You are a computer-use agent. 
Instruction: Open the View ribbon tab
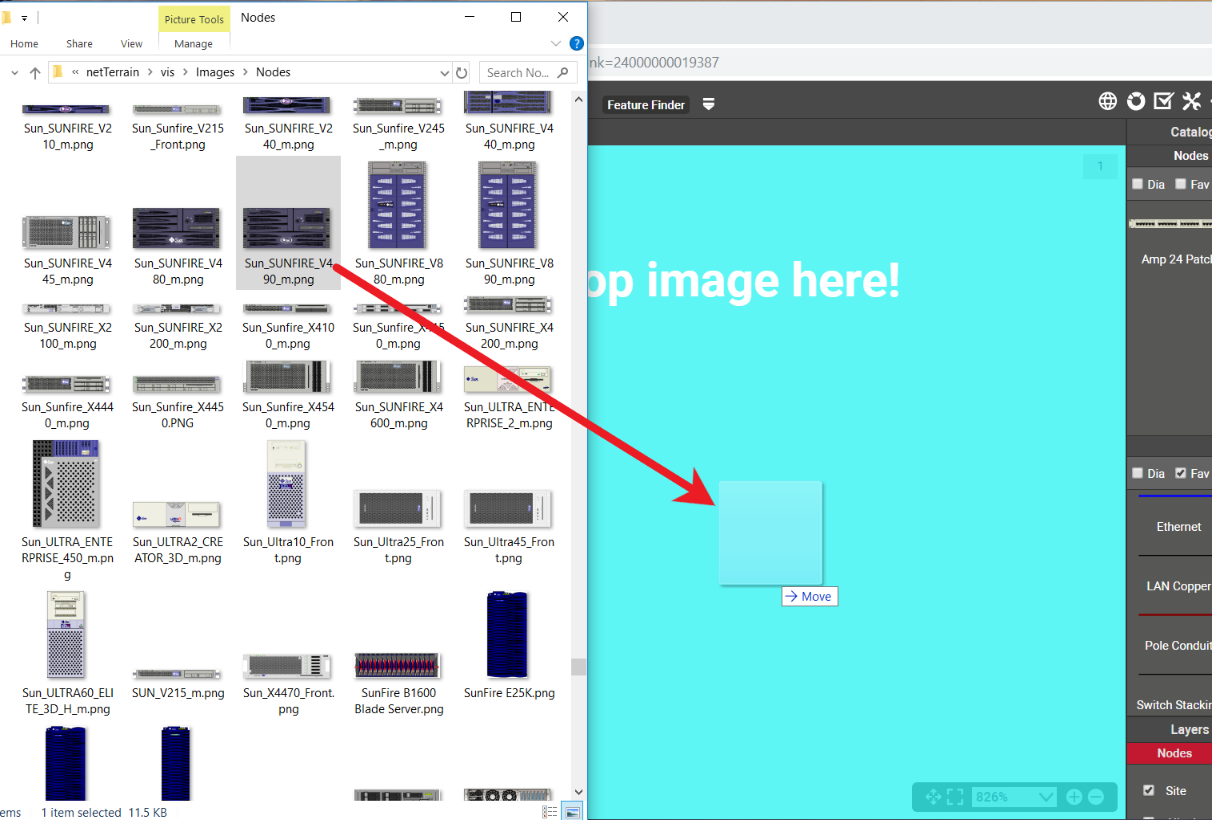click(x=132, y=44)
